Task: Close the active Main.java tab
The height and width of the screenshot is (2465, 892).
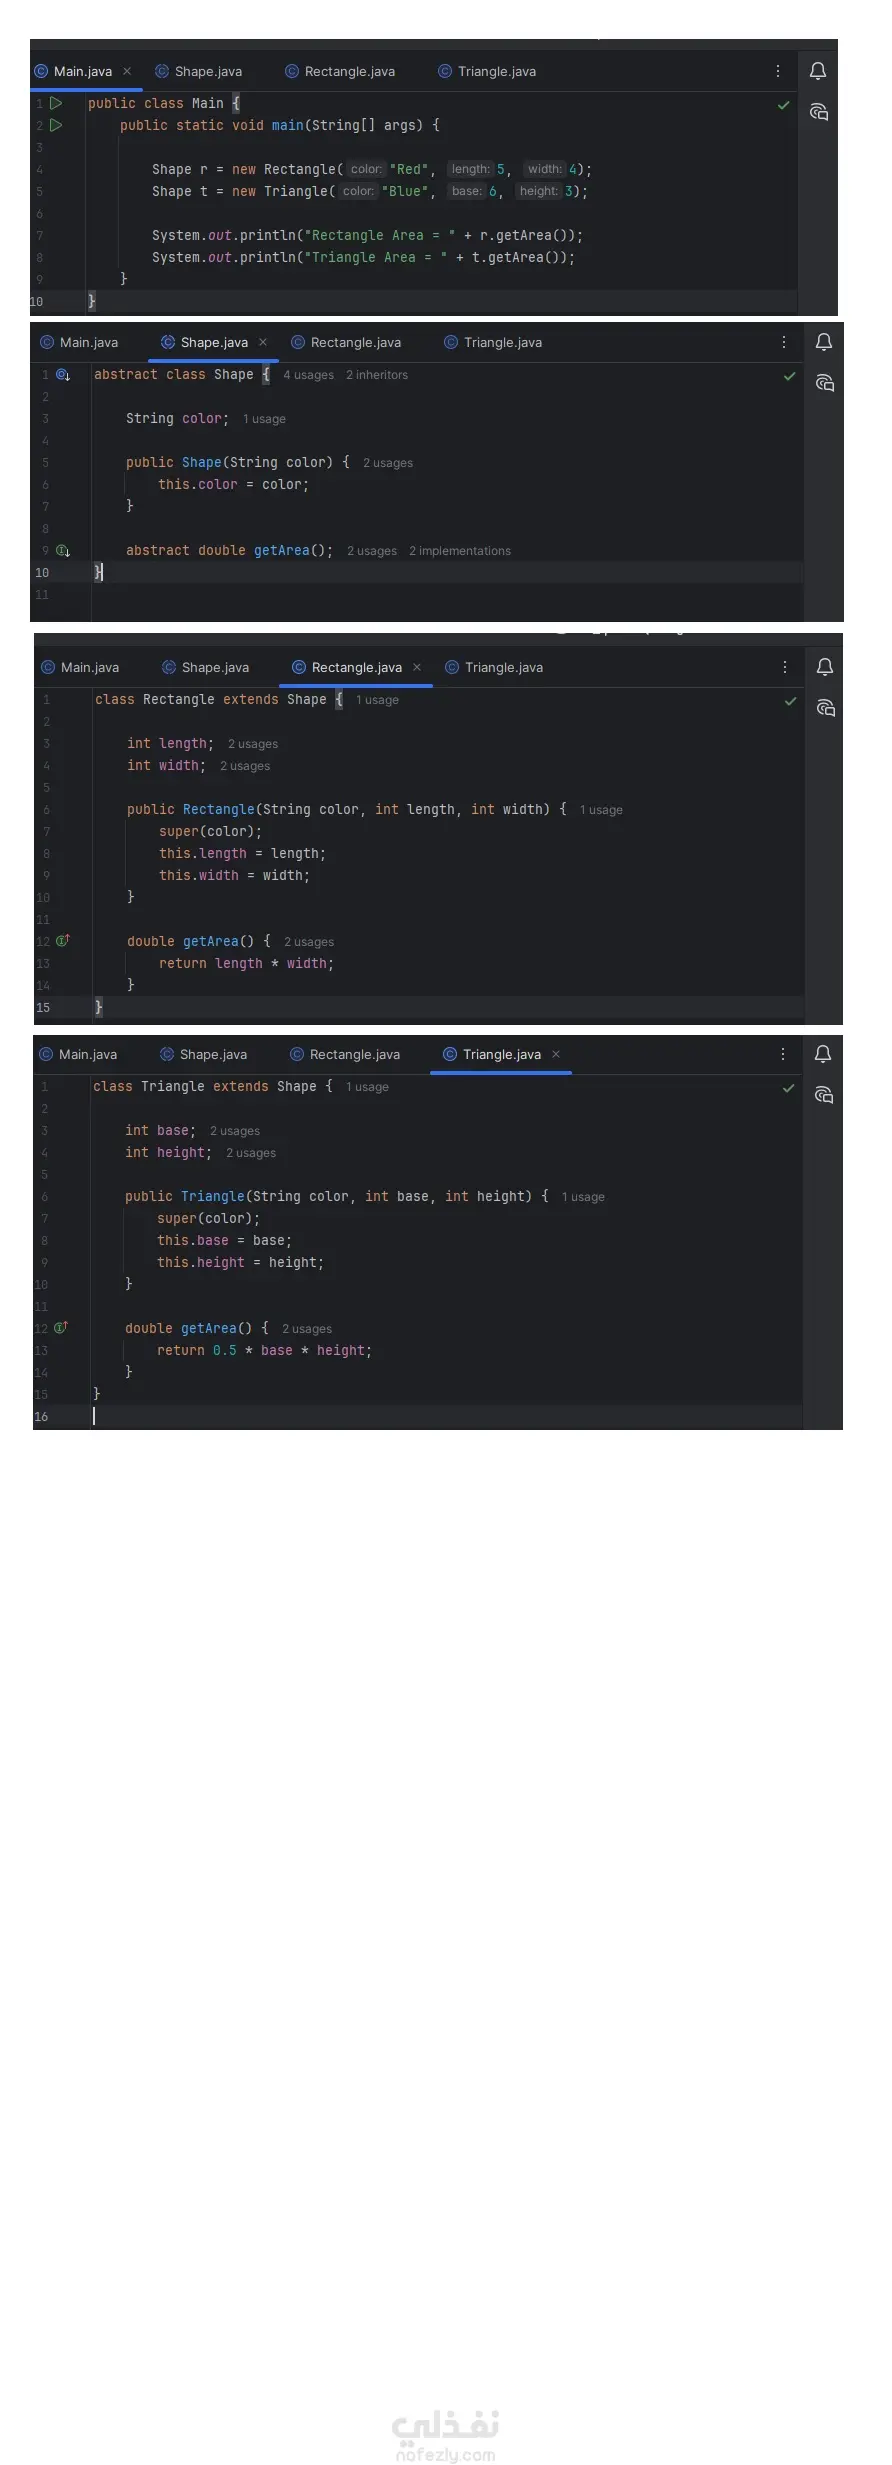Action: pos(127,71)
